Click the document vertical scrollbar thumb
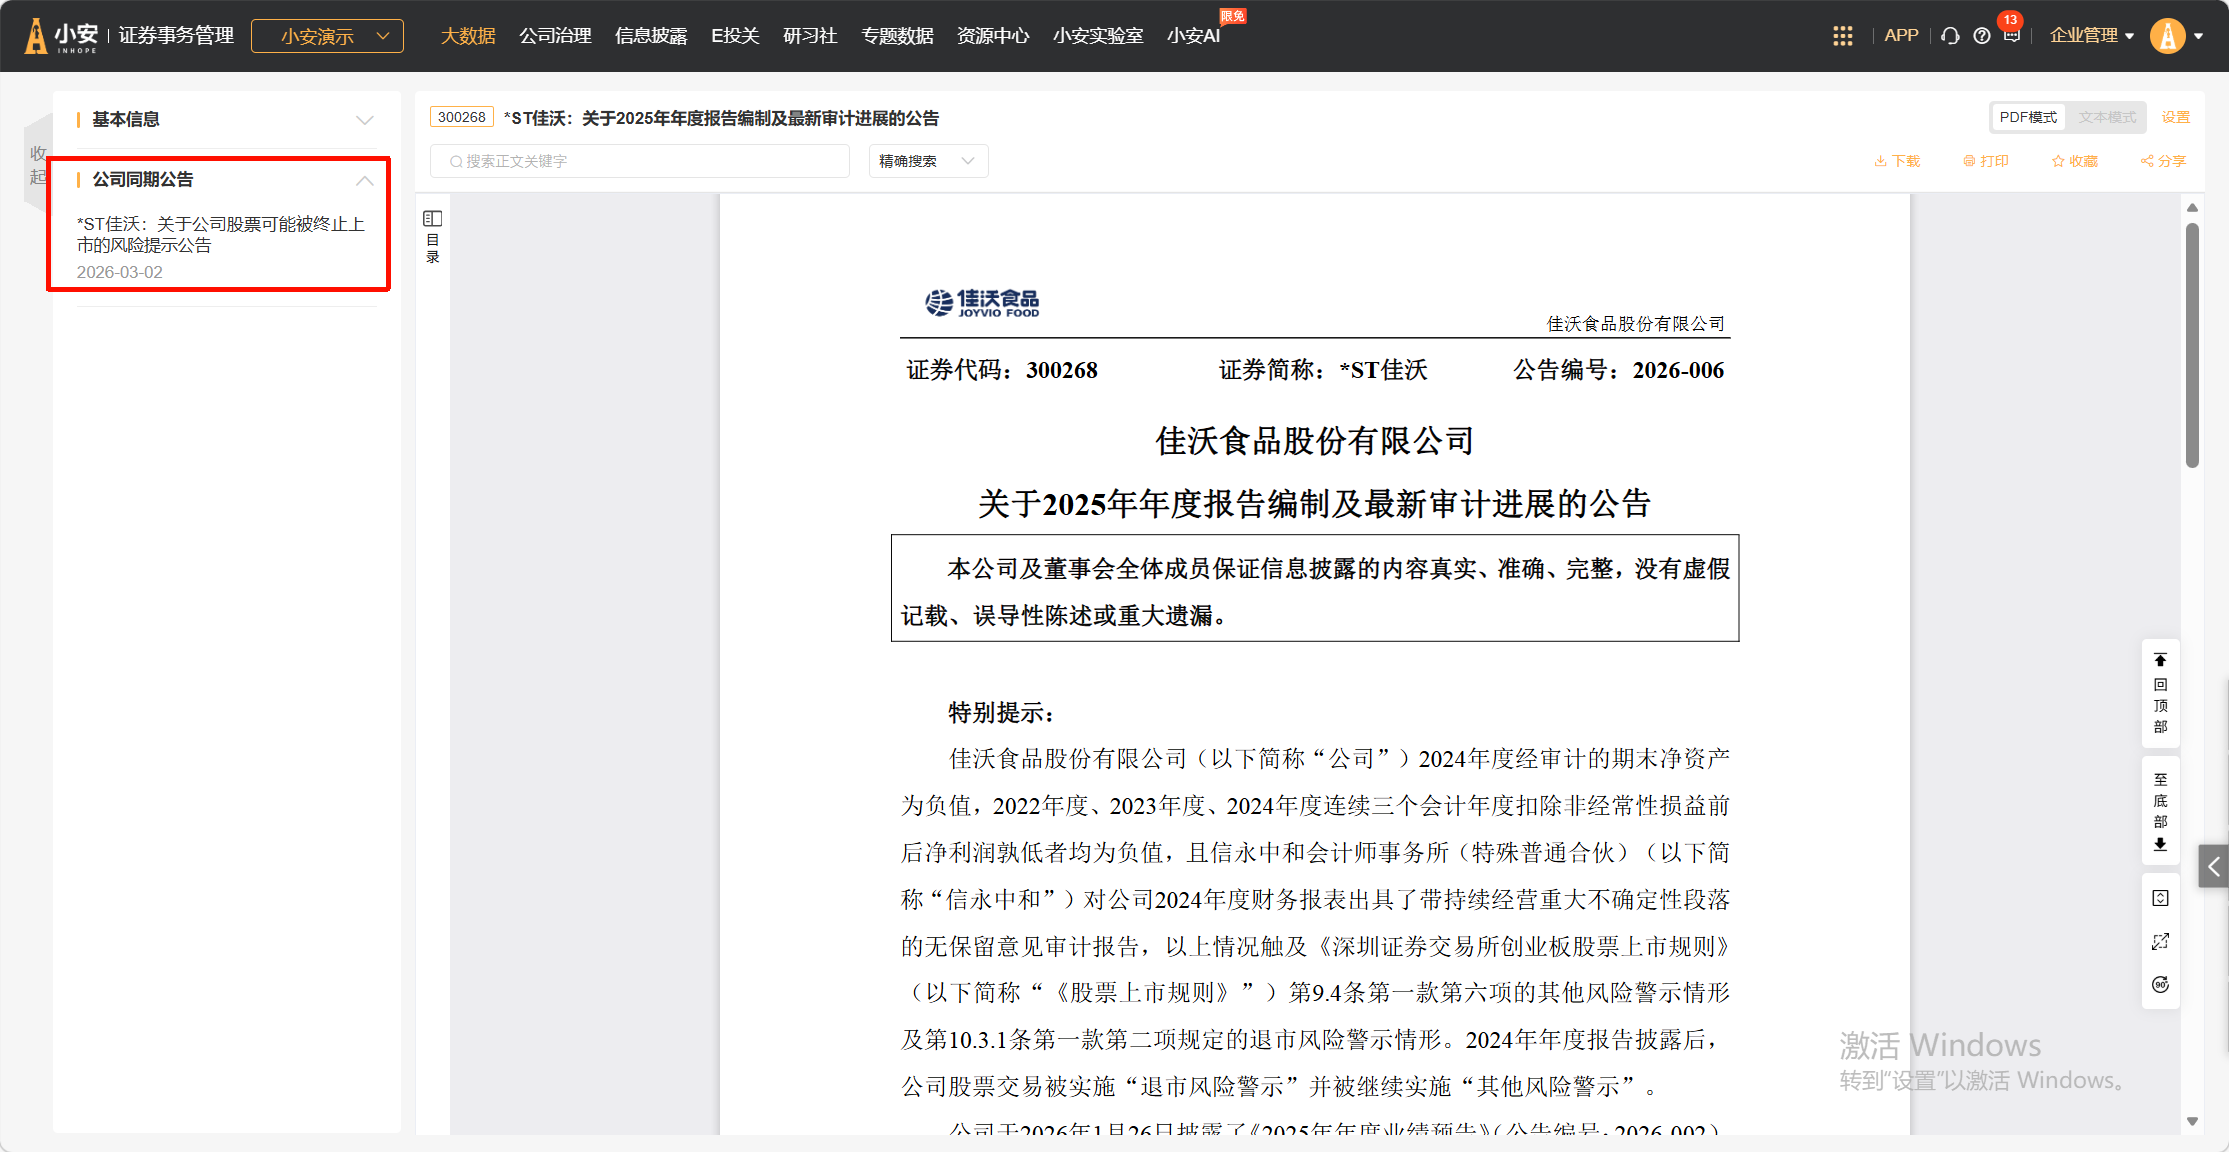 pyautogui.click(x=2192, y=345)
